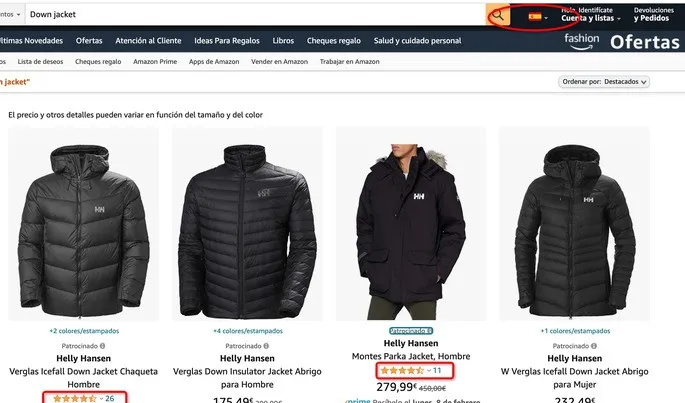
Task: Click info icon by fourth product's Patrocinado
Action: click(x=594, y=346)
